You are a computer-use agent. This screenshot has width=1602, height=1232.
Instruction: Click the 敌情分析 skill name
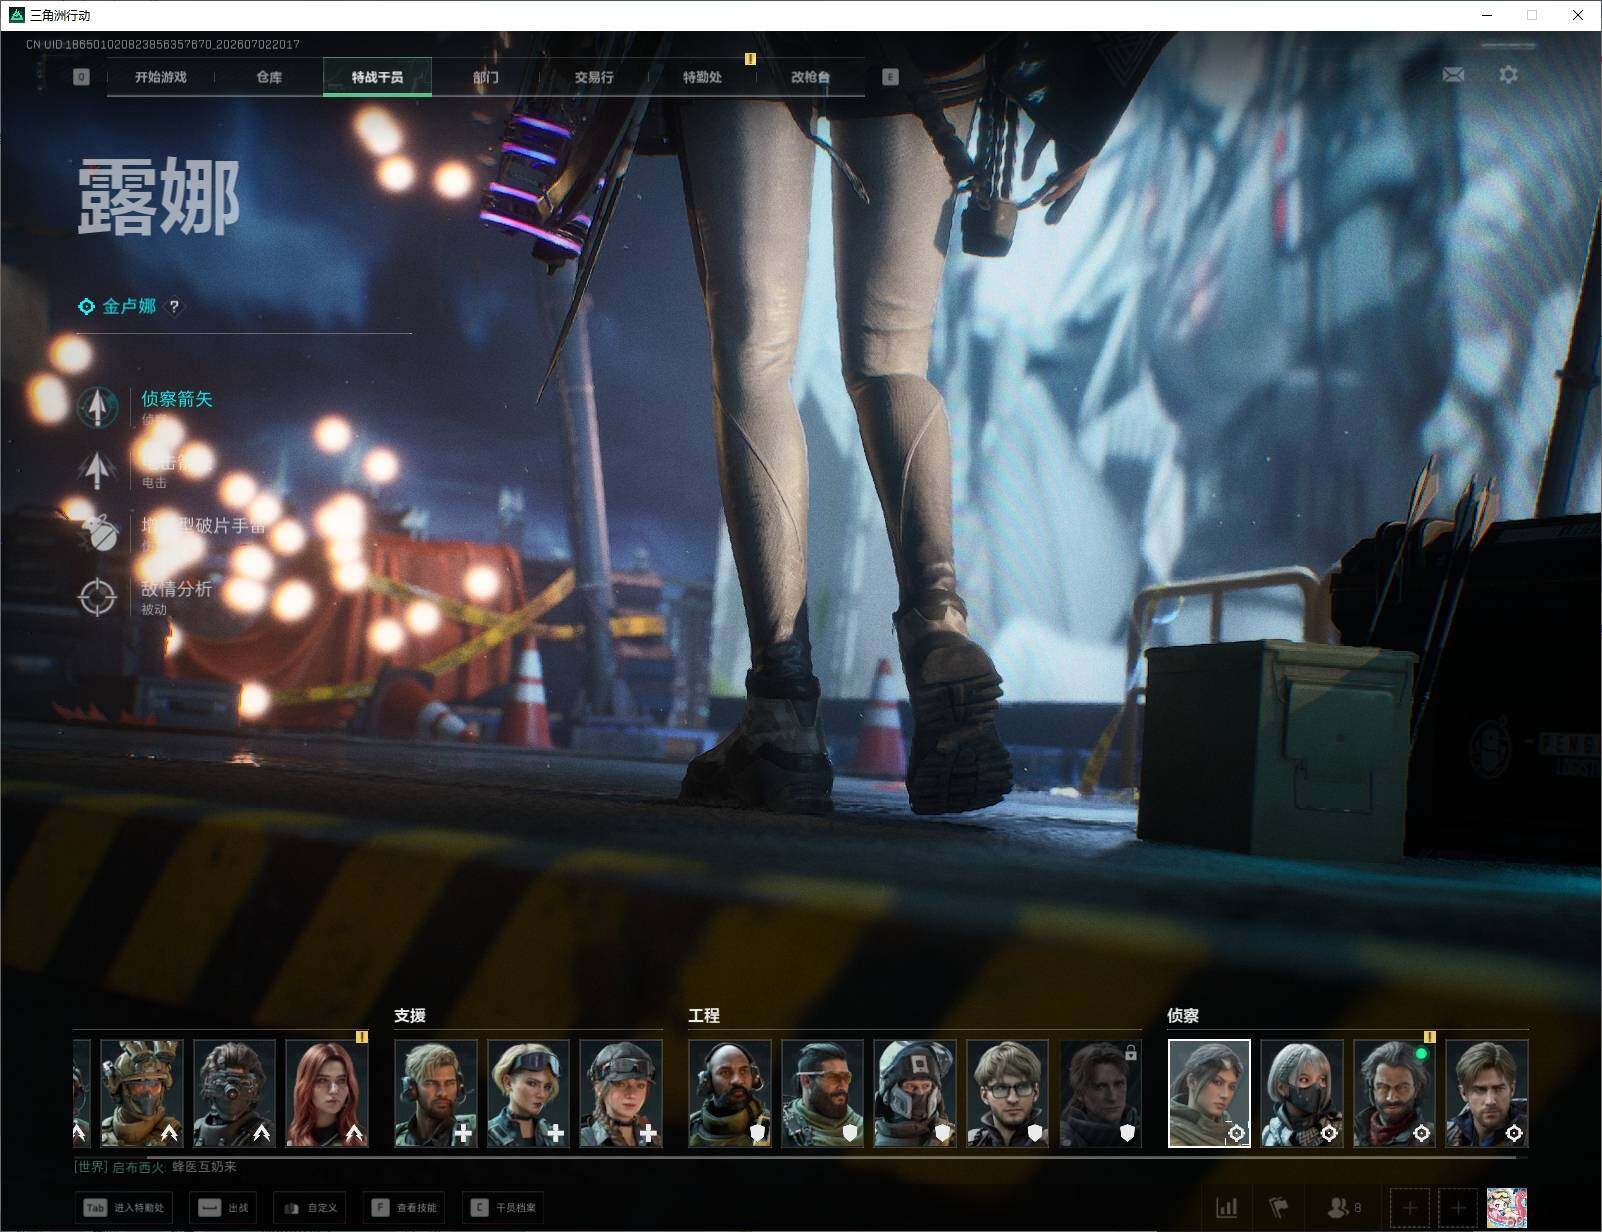click(x=177, y=588)
